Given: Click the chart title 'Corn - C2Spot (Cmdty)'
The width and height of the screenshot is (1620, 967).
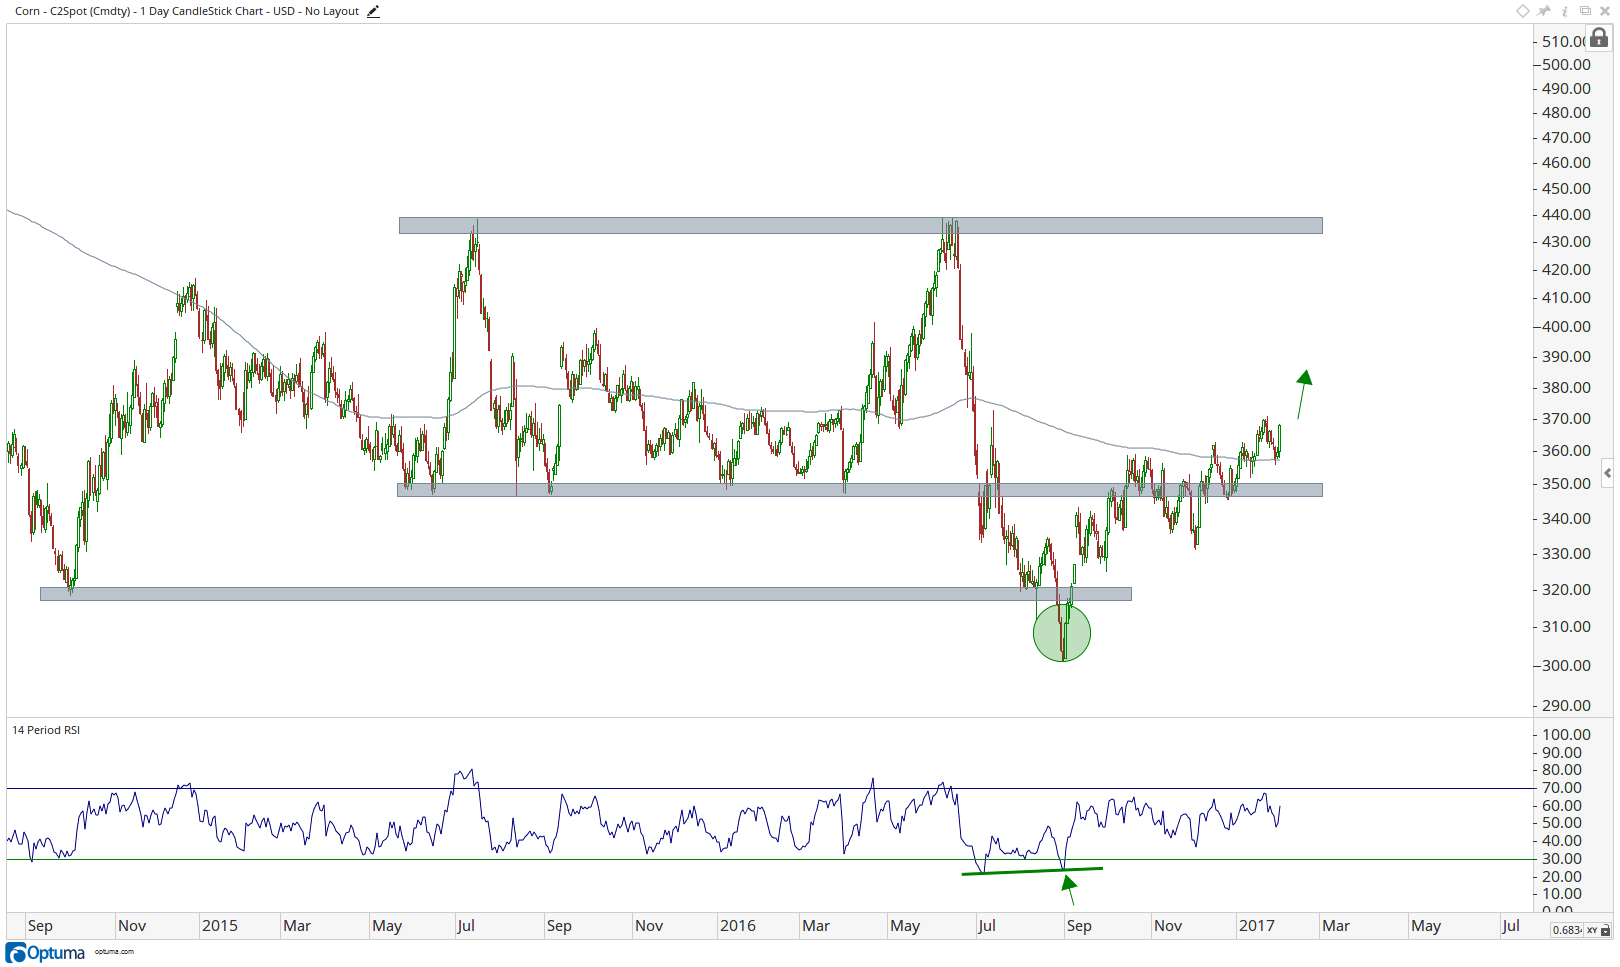Looking at the screenshot, I should coord(73,11).
